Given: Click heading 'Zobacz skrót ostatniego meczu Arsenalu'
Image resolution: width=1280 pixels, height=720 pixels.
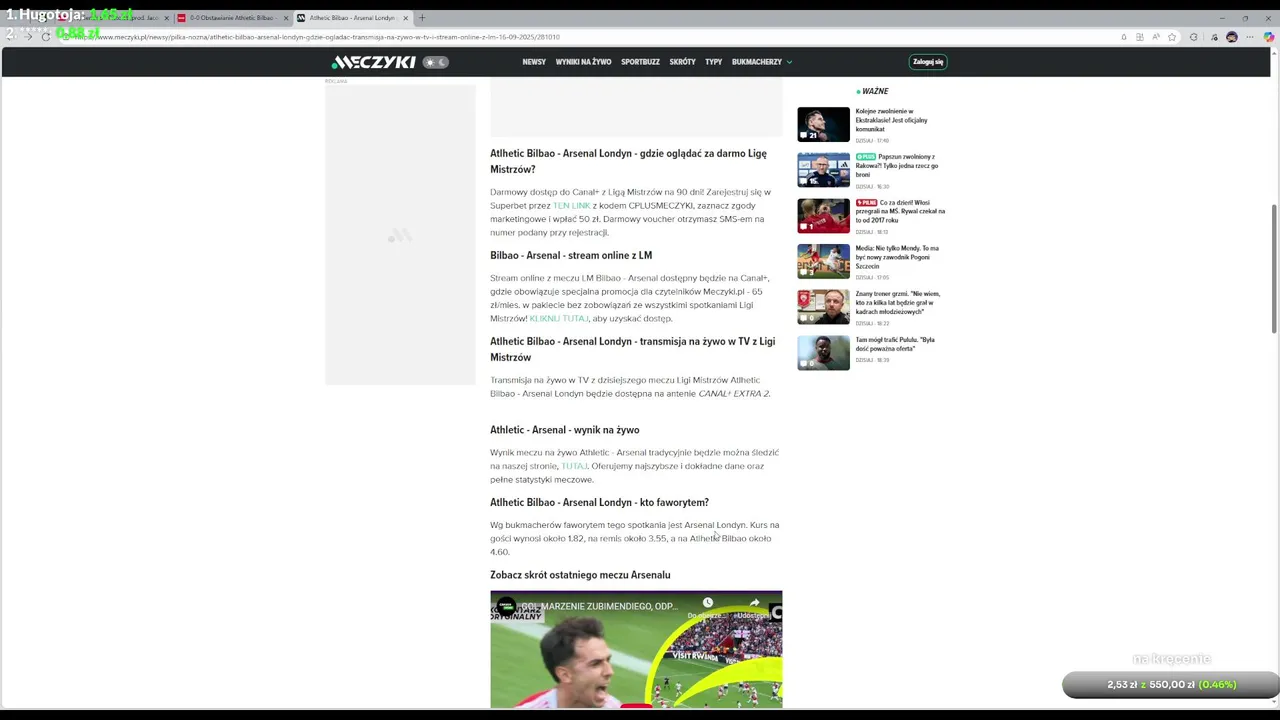Looking at the screenshot, I should pyautogui.click(x=580, y=575).
